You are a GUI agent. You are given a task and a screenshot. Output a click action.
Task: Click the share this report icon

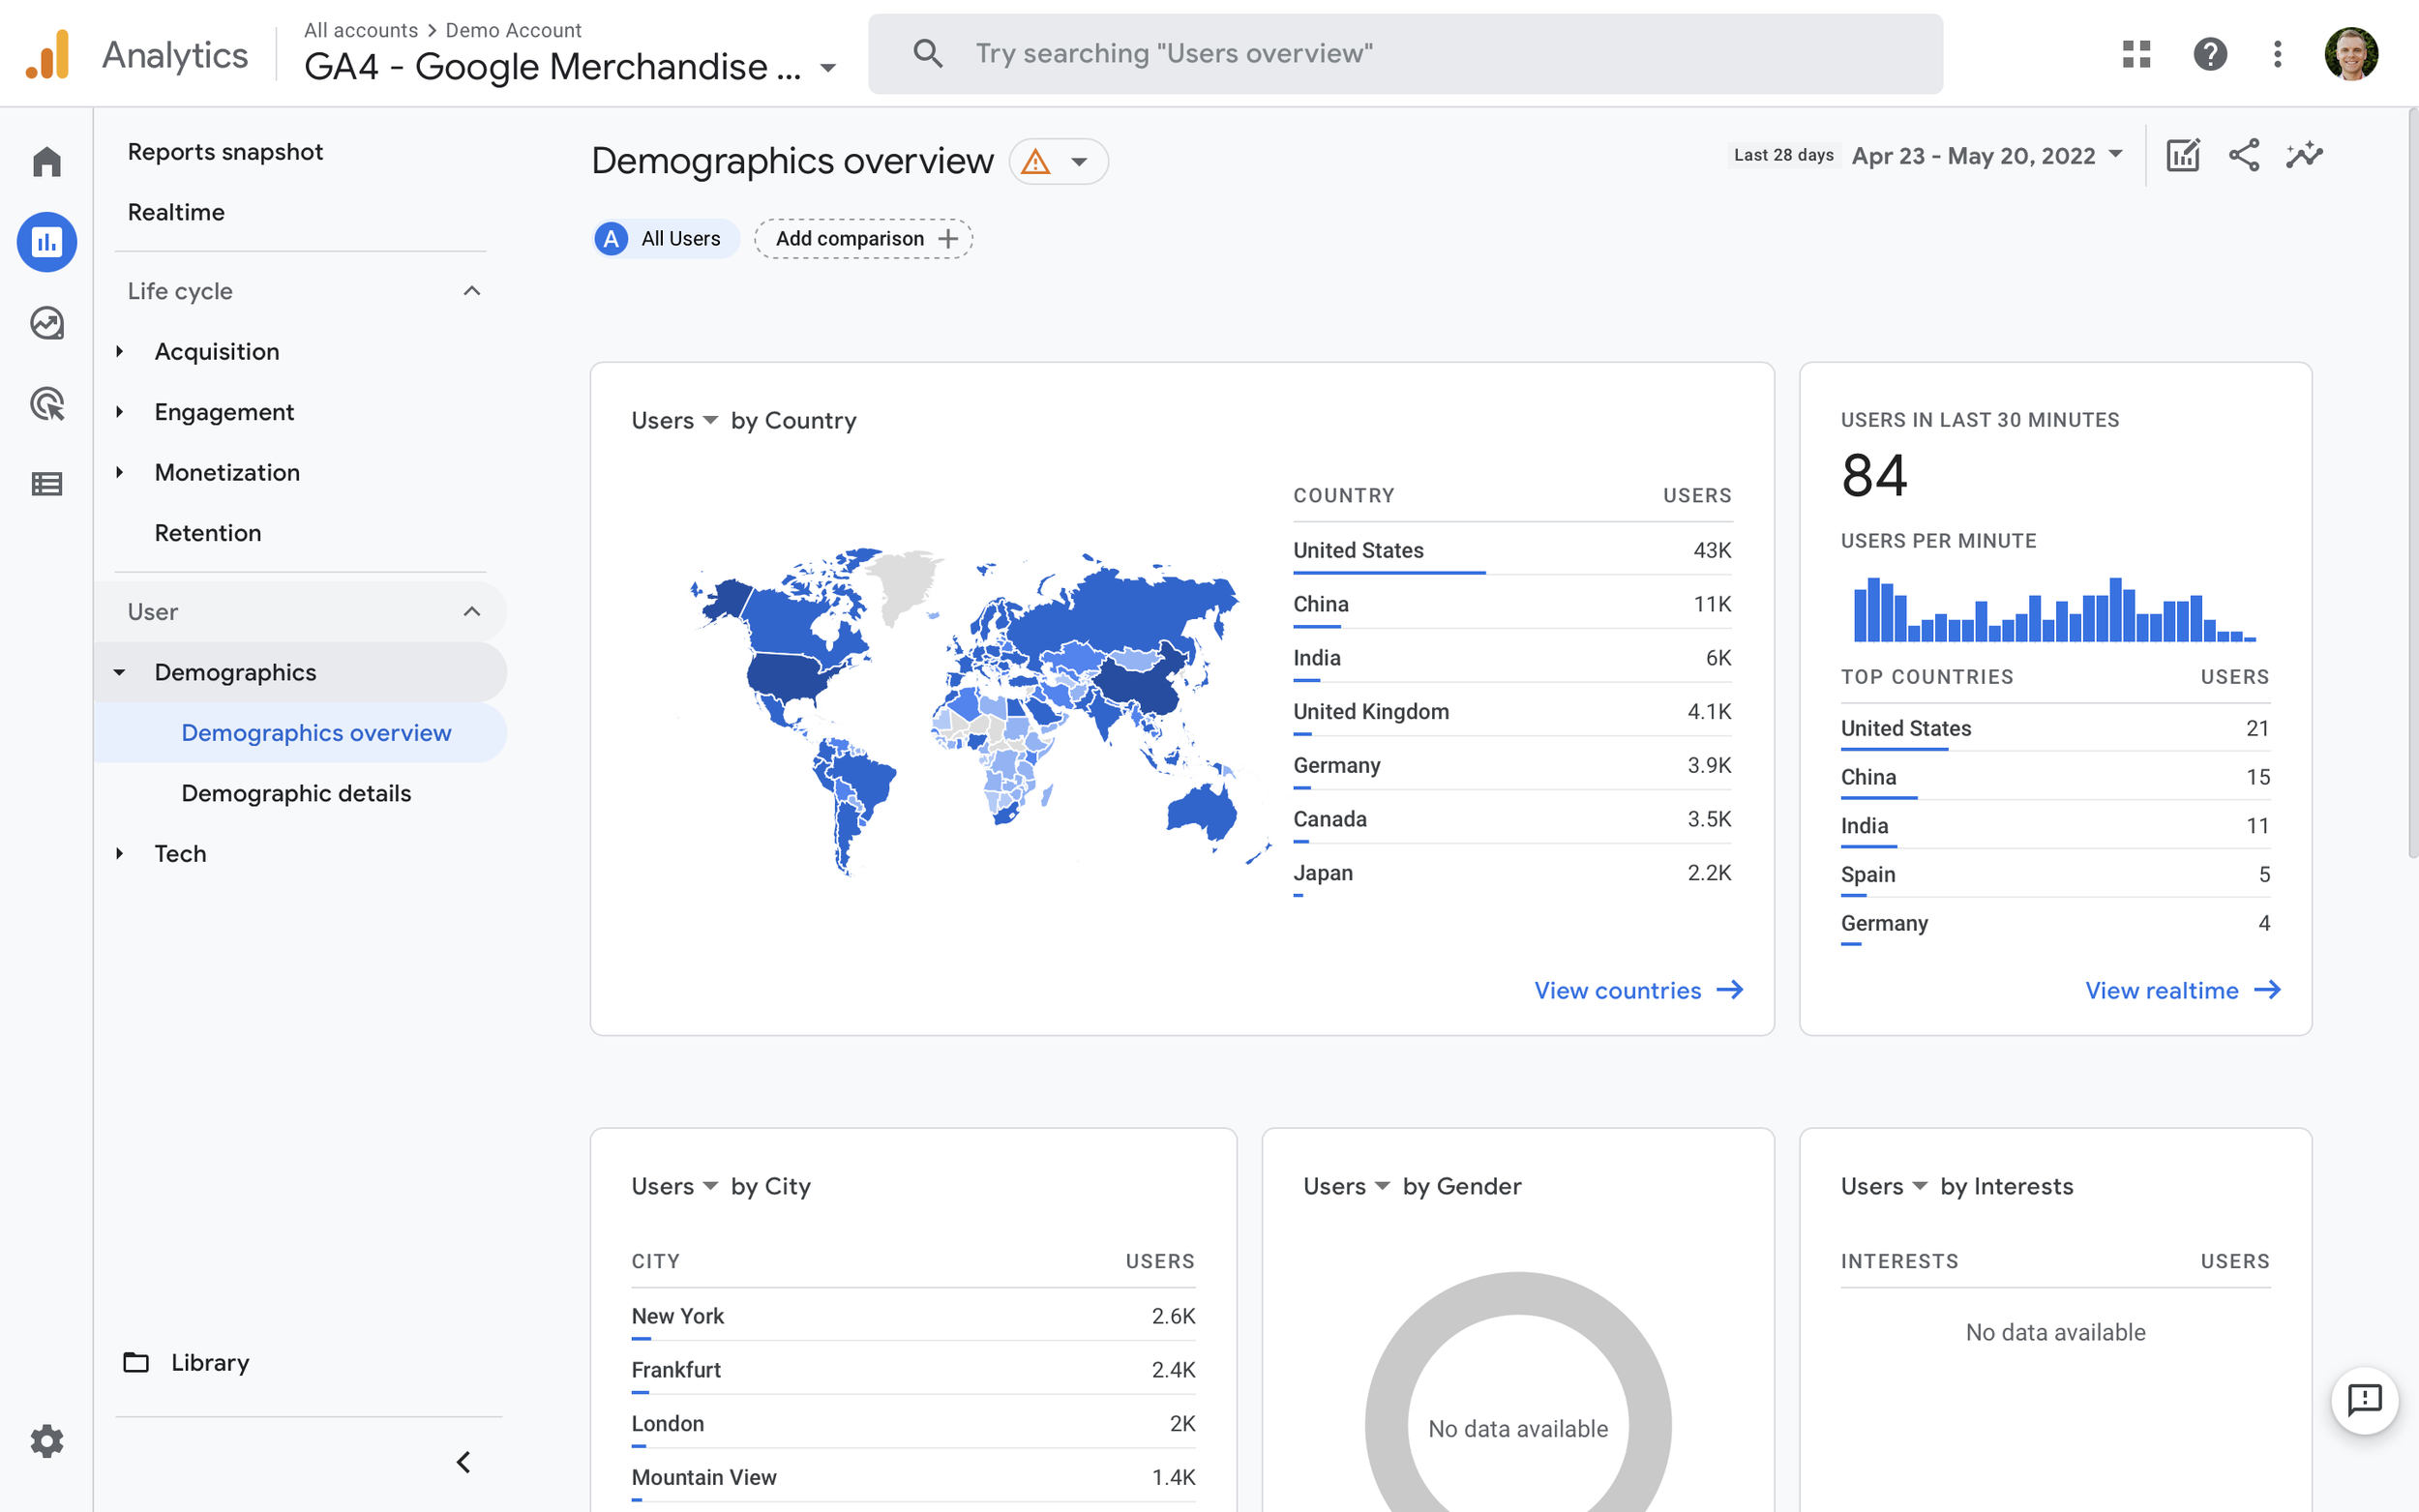click(x=2244, y=155)
